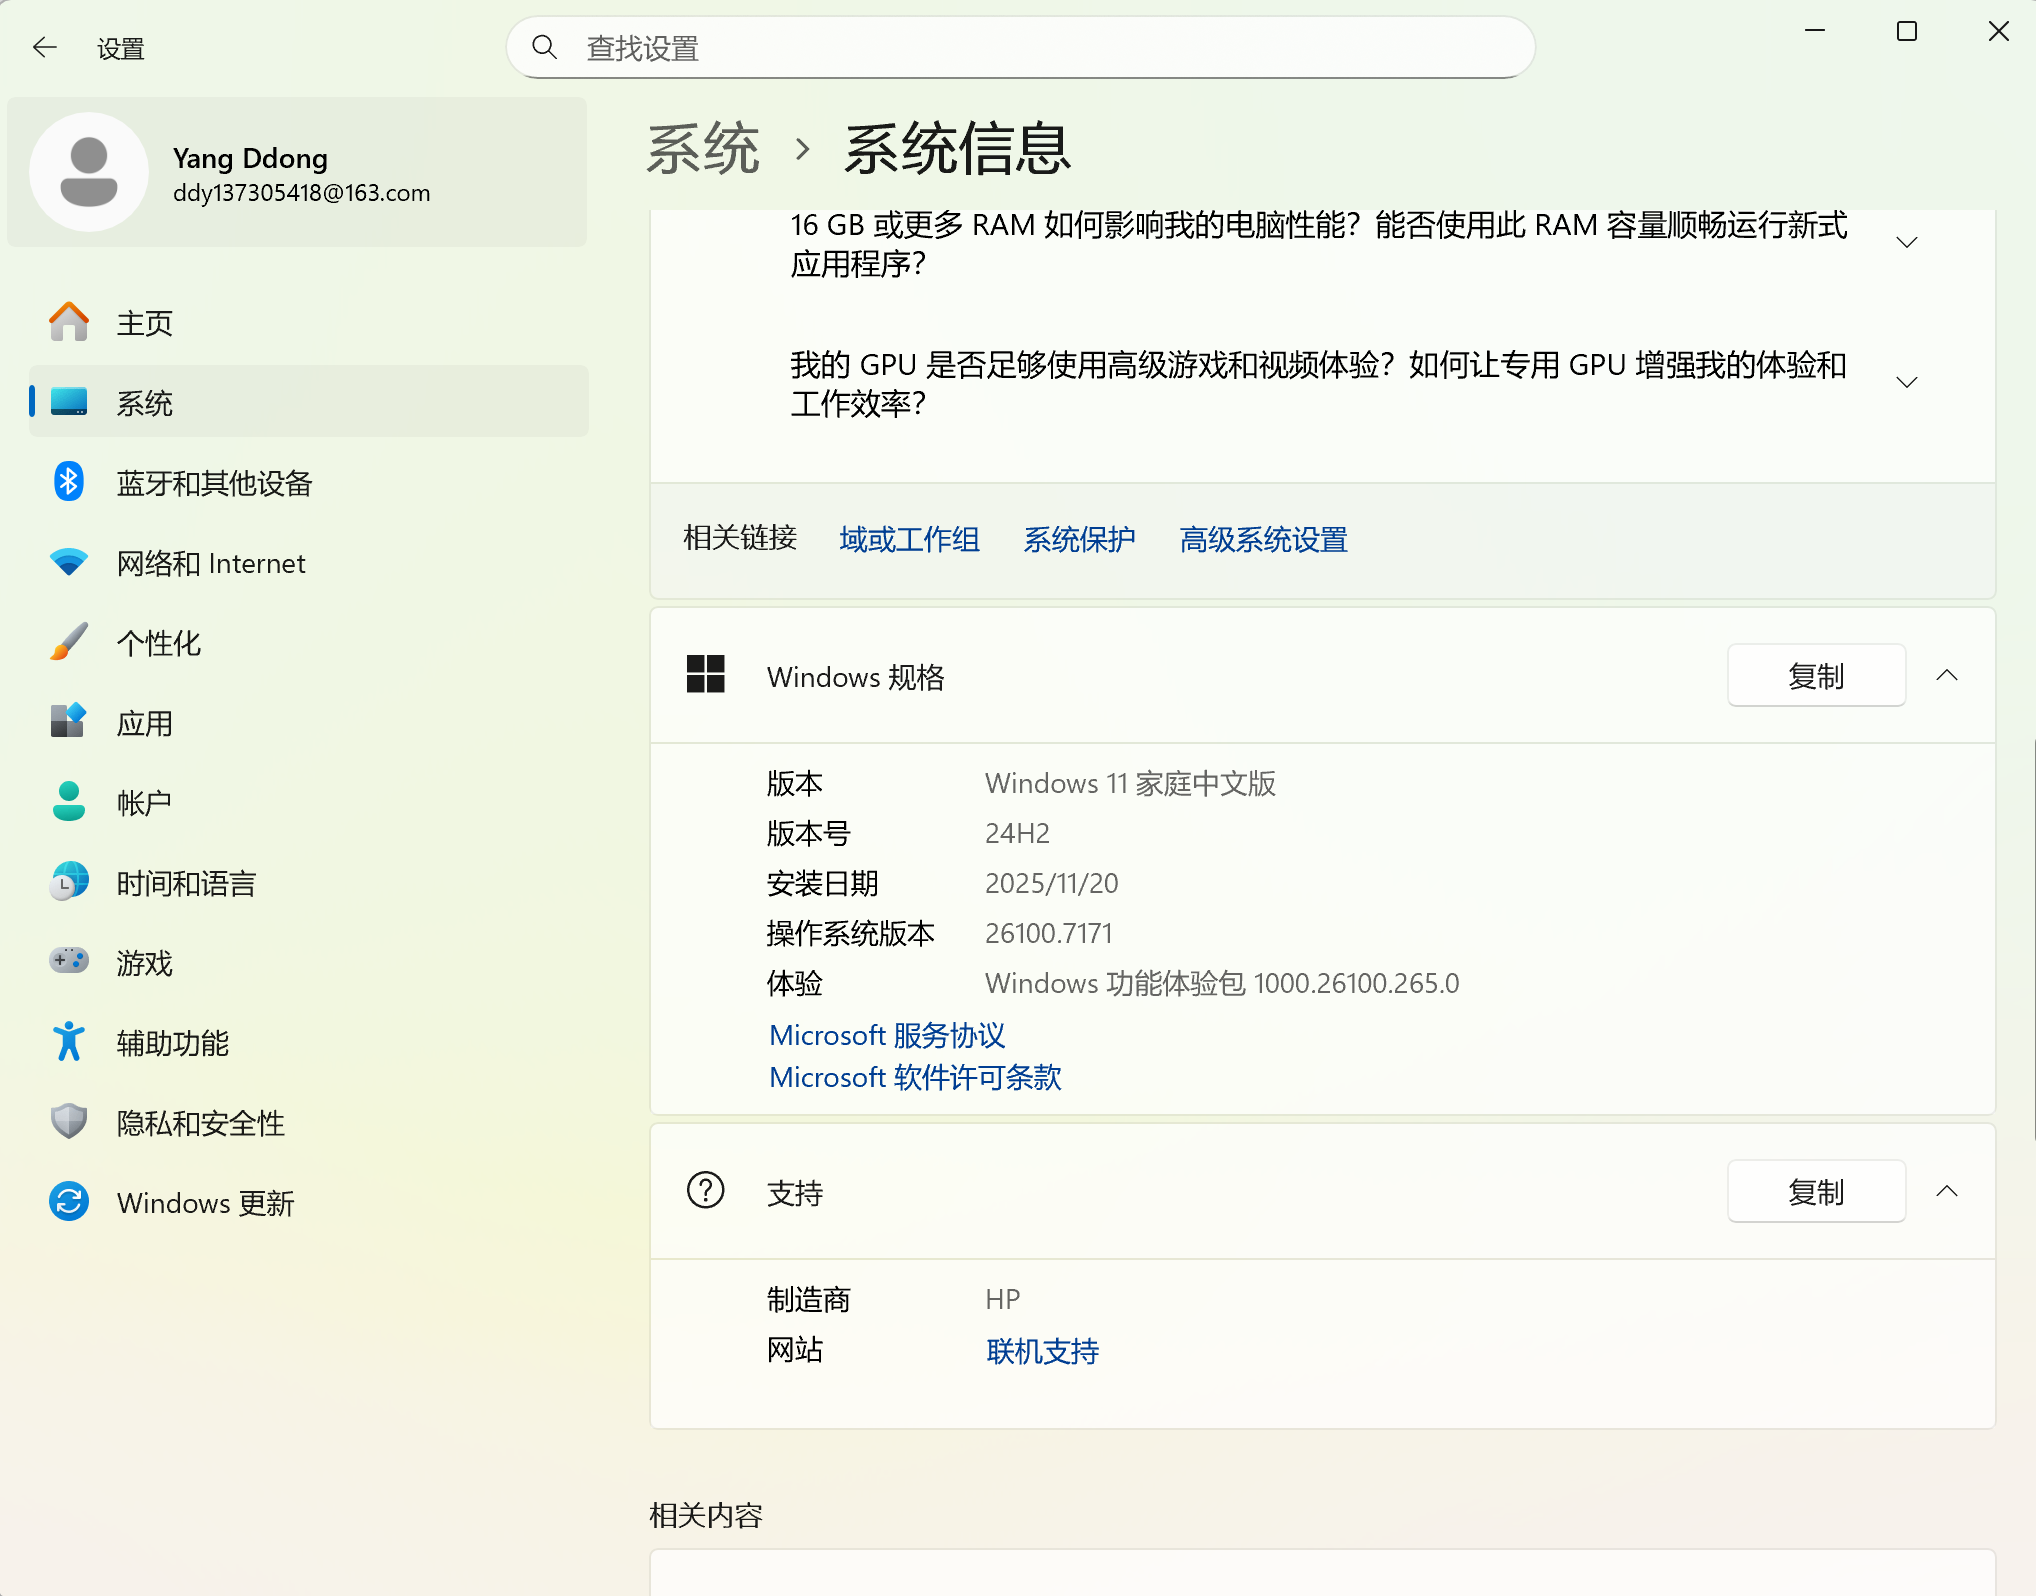Image resolution: width=2036 pixels, height=1596 pixels.
Task: Copy the Windows 规格 information
Action: click(x=1816, y=675)
